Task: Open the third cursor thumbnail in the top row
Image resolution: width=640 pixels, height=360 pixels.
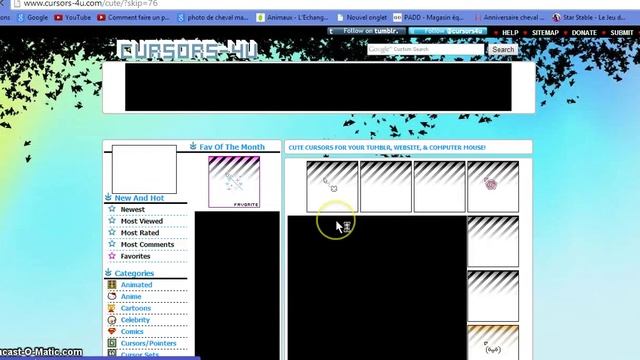Action: coord(440,187)
